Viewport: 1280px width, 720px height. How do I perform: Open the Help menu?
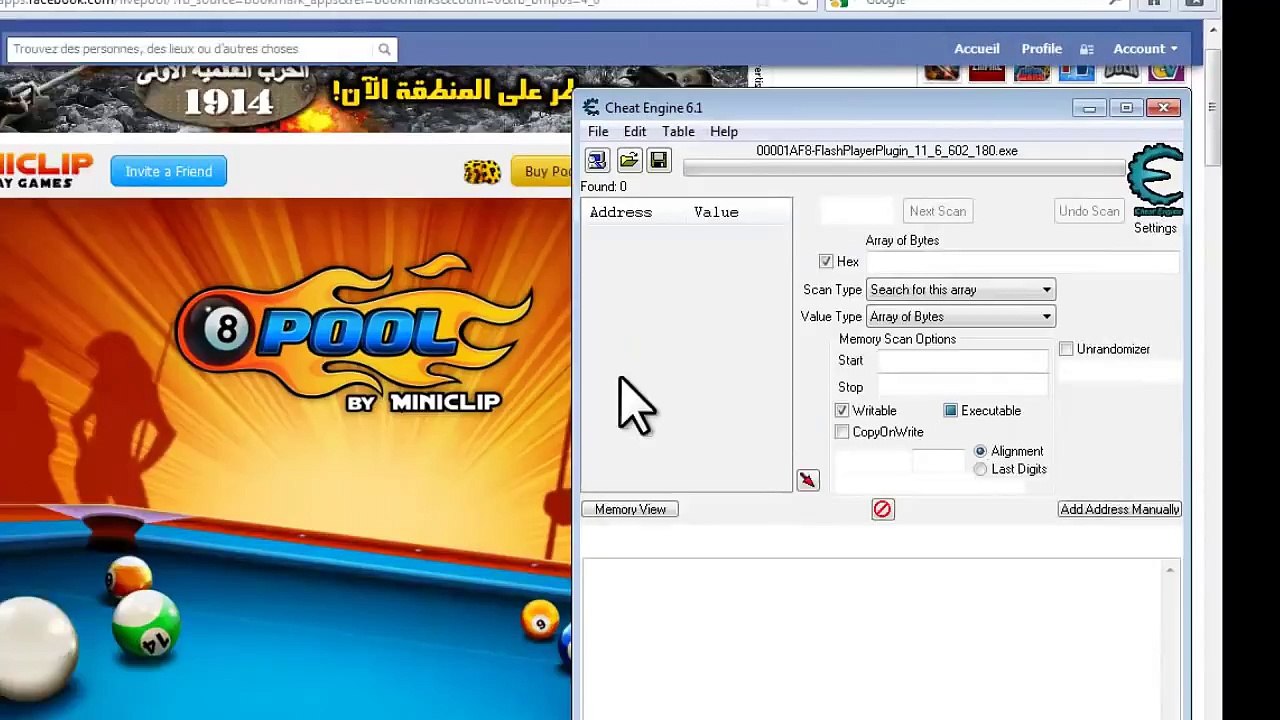tap(724, 132)
